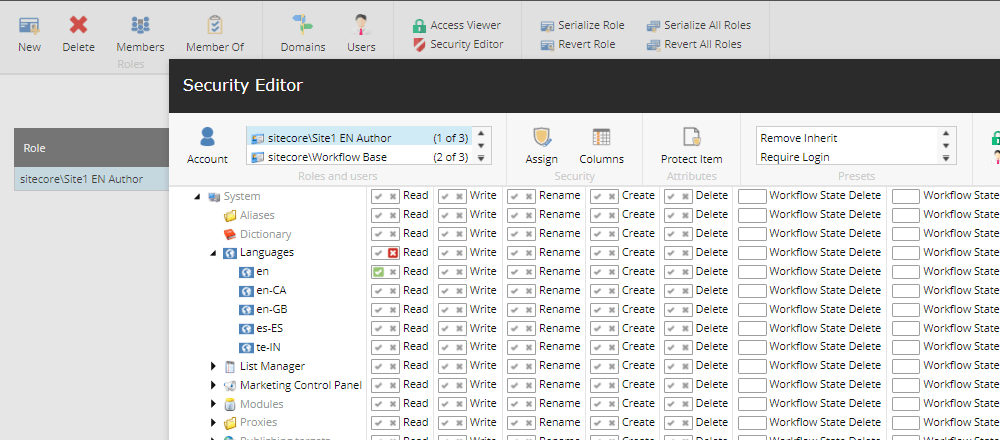Toggle Create deny for the Aliases row
1000x440 pixels.
(x=612, y=214)
